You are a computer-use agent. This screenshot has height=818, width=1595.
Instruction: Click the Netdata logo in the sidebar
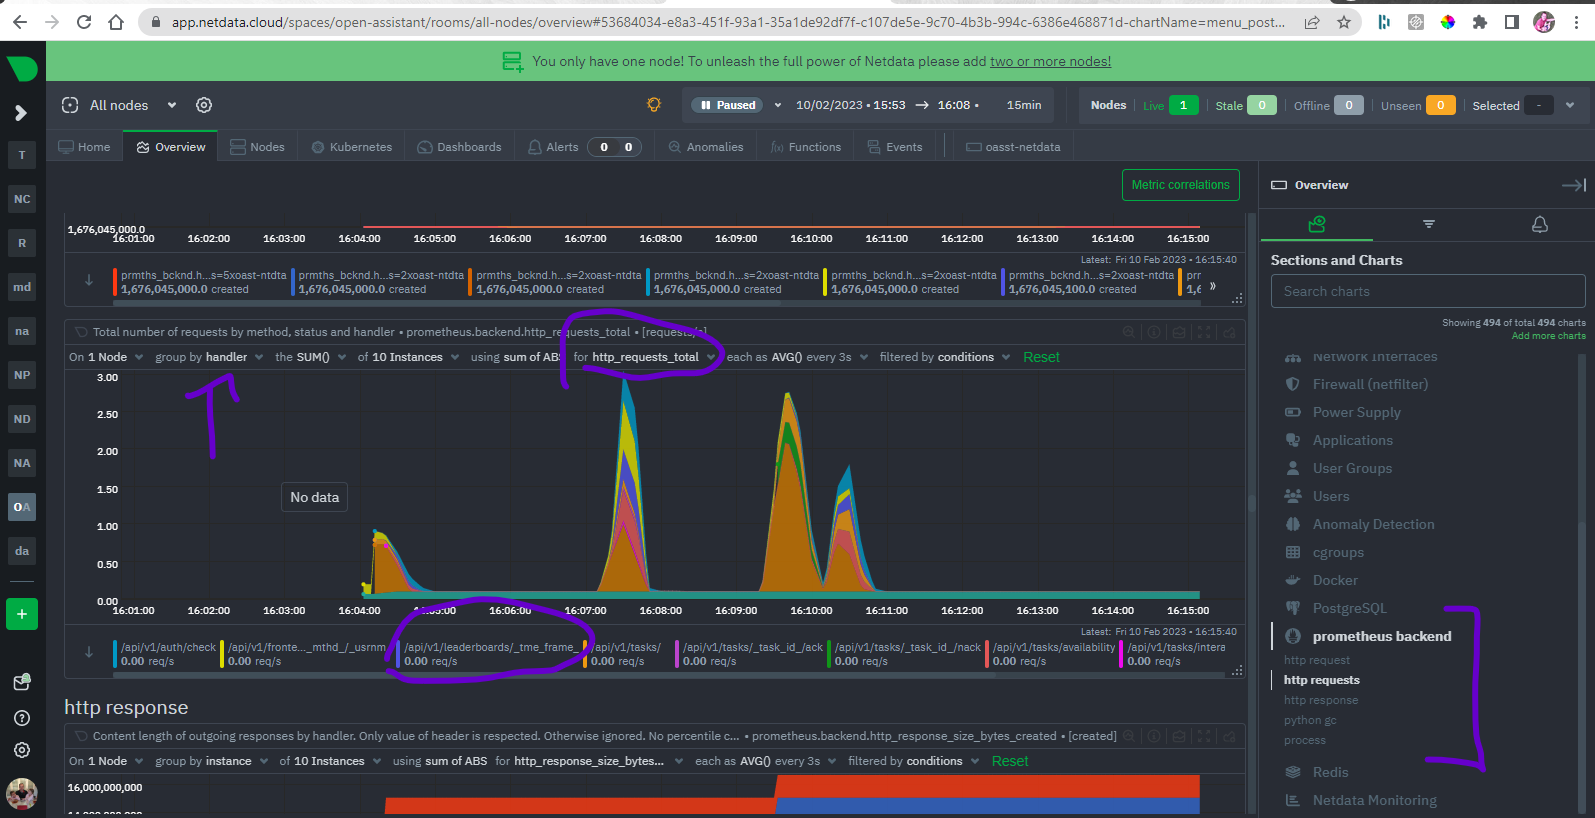[x=22, y=69]
